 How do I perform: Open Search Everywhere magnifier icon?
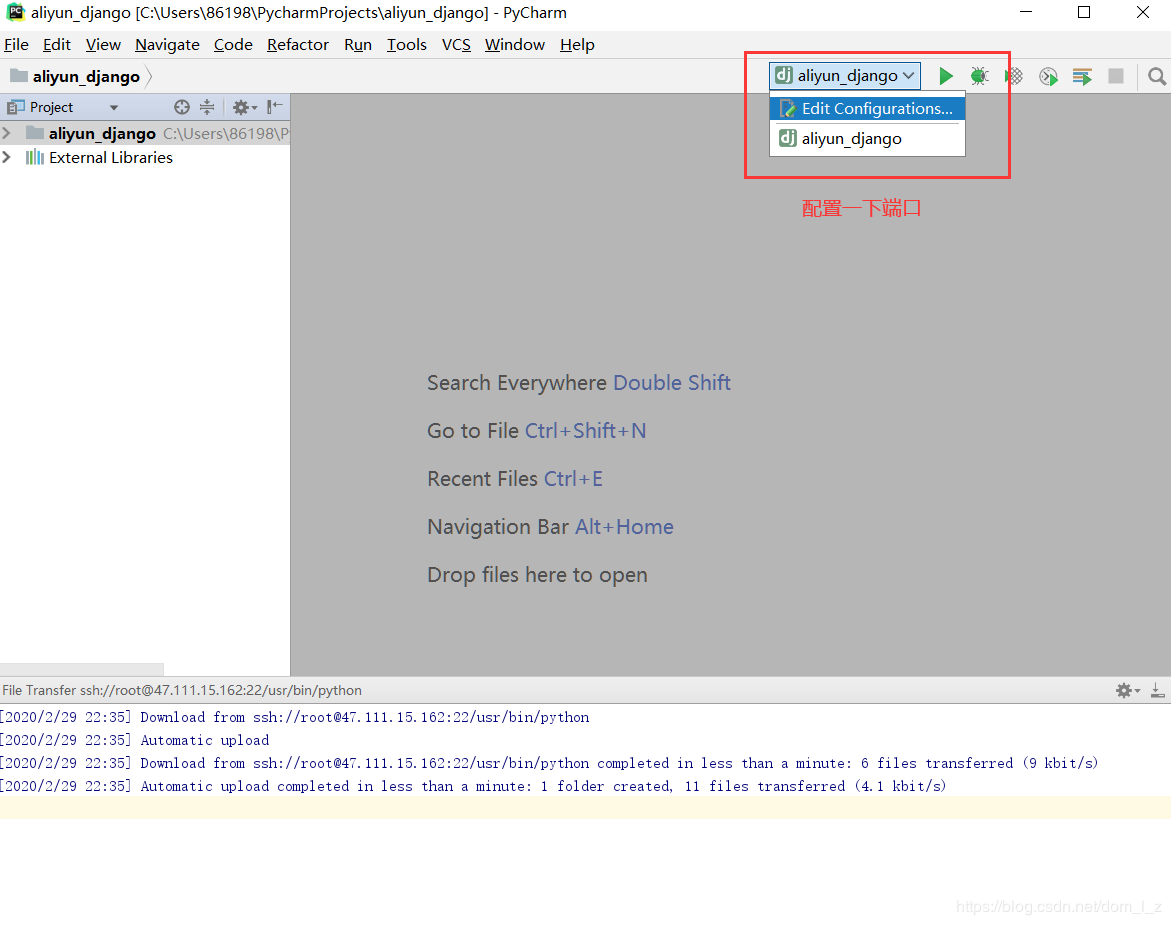pos(1156,76)
